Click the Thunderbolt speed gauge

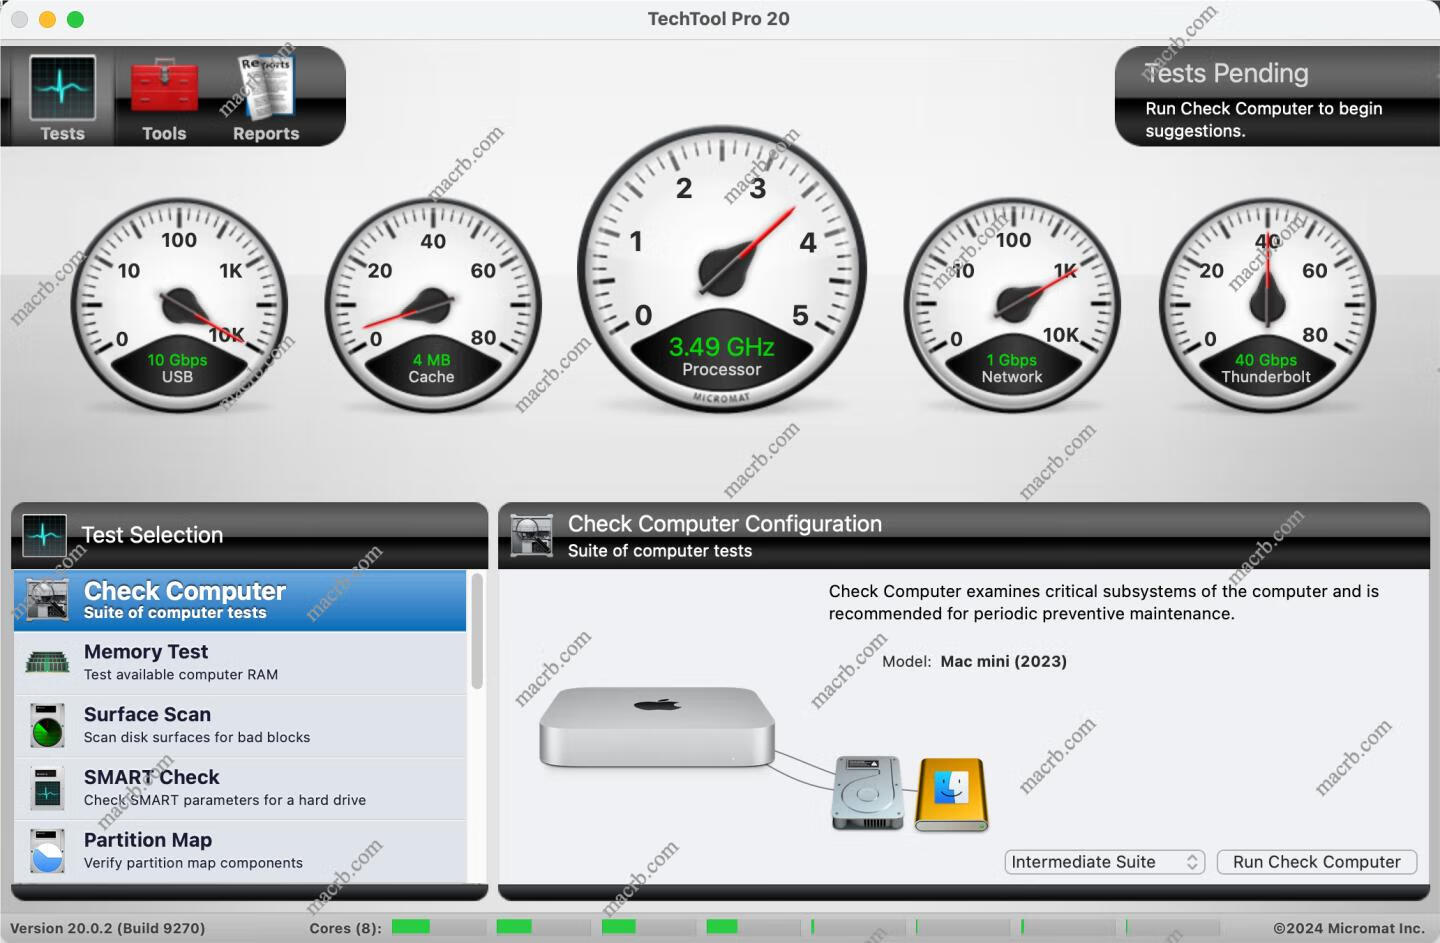[x=1267, y=306]
